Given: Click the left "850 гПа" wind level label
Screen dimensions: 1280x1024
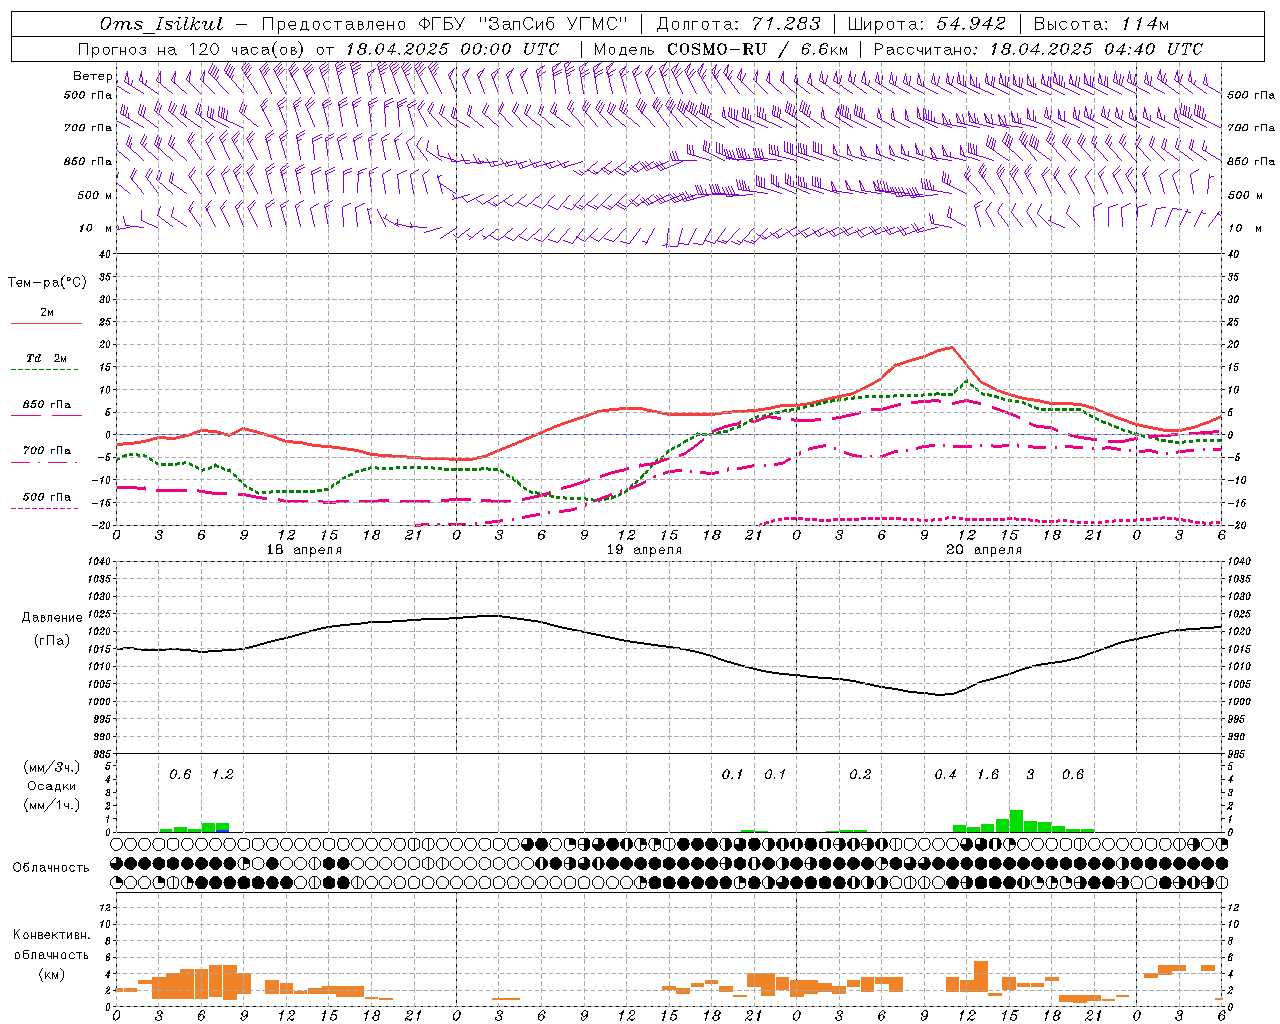Looking at the screenshot, I should [87, 161].
